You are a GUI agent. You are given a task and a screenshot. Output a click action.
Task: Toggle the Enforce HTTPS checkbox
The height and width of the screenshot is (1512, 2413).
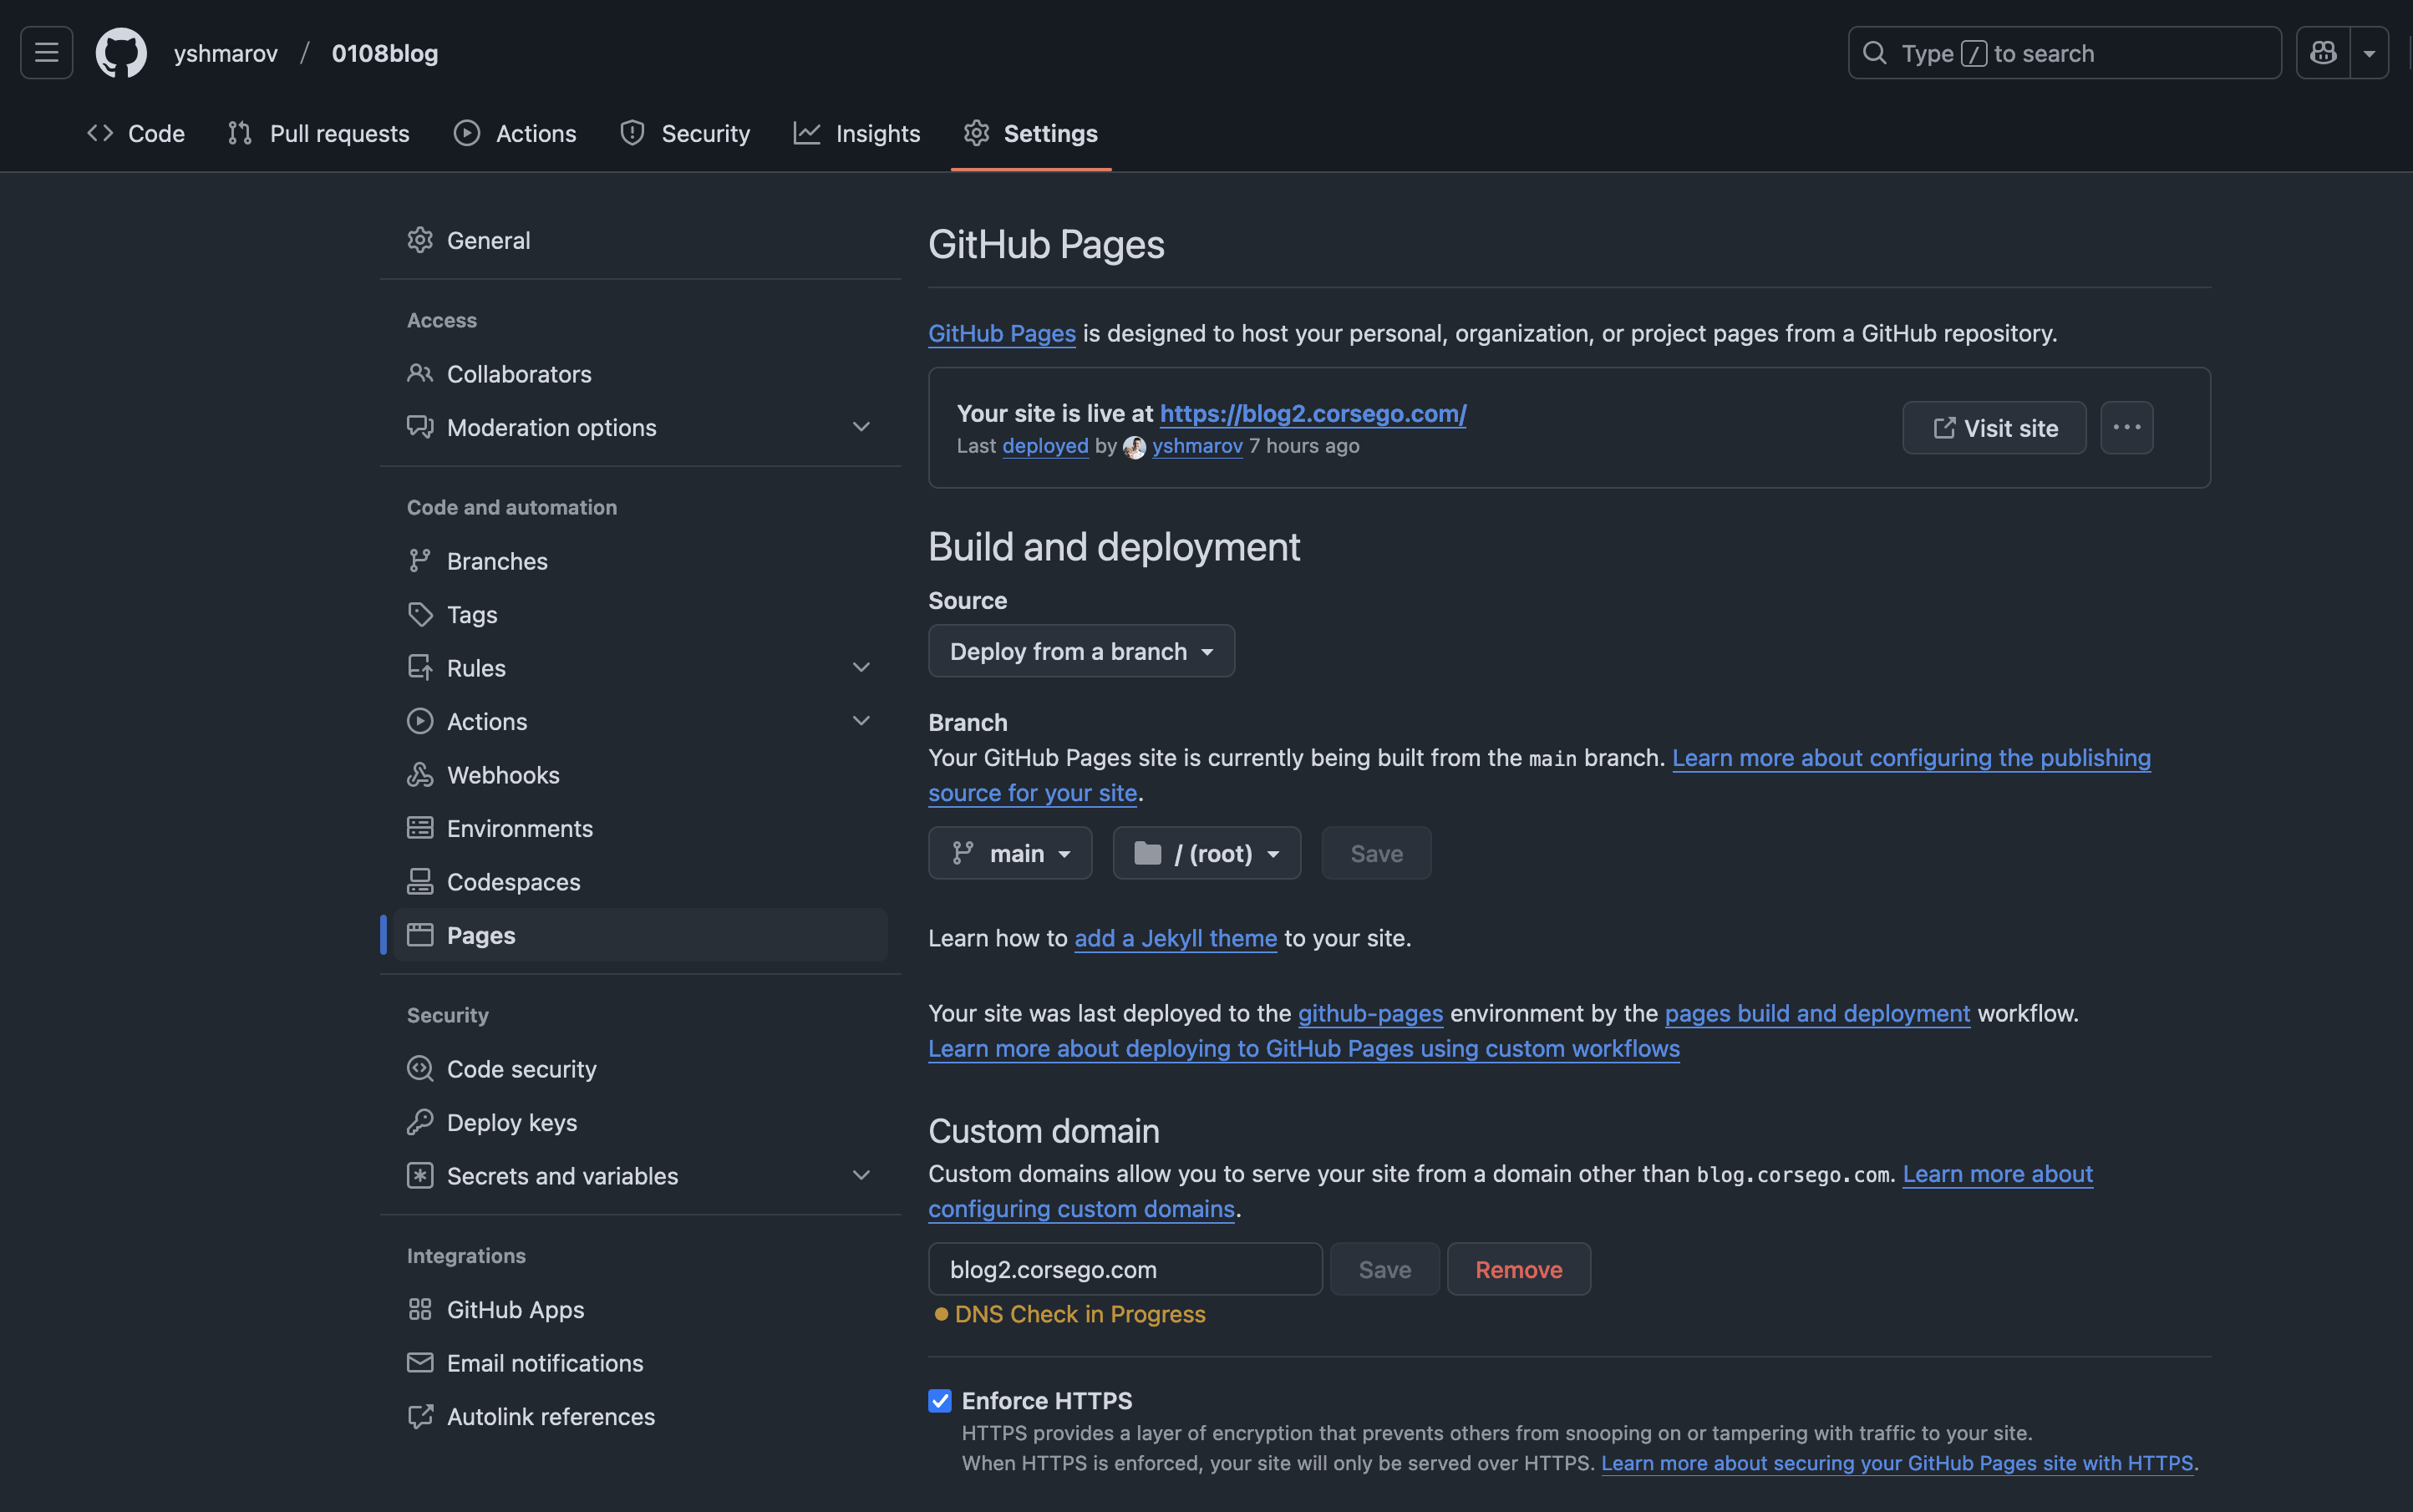pos(940,1401)
